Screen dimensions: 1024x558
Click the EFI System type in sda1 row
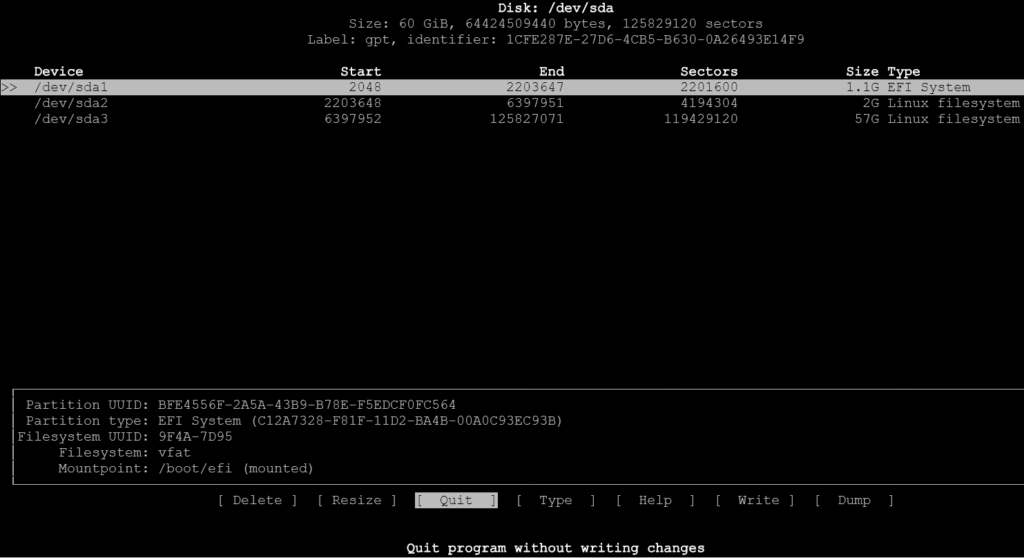pyautogui.click(x=928, y=87)
